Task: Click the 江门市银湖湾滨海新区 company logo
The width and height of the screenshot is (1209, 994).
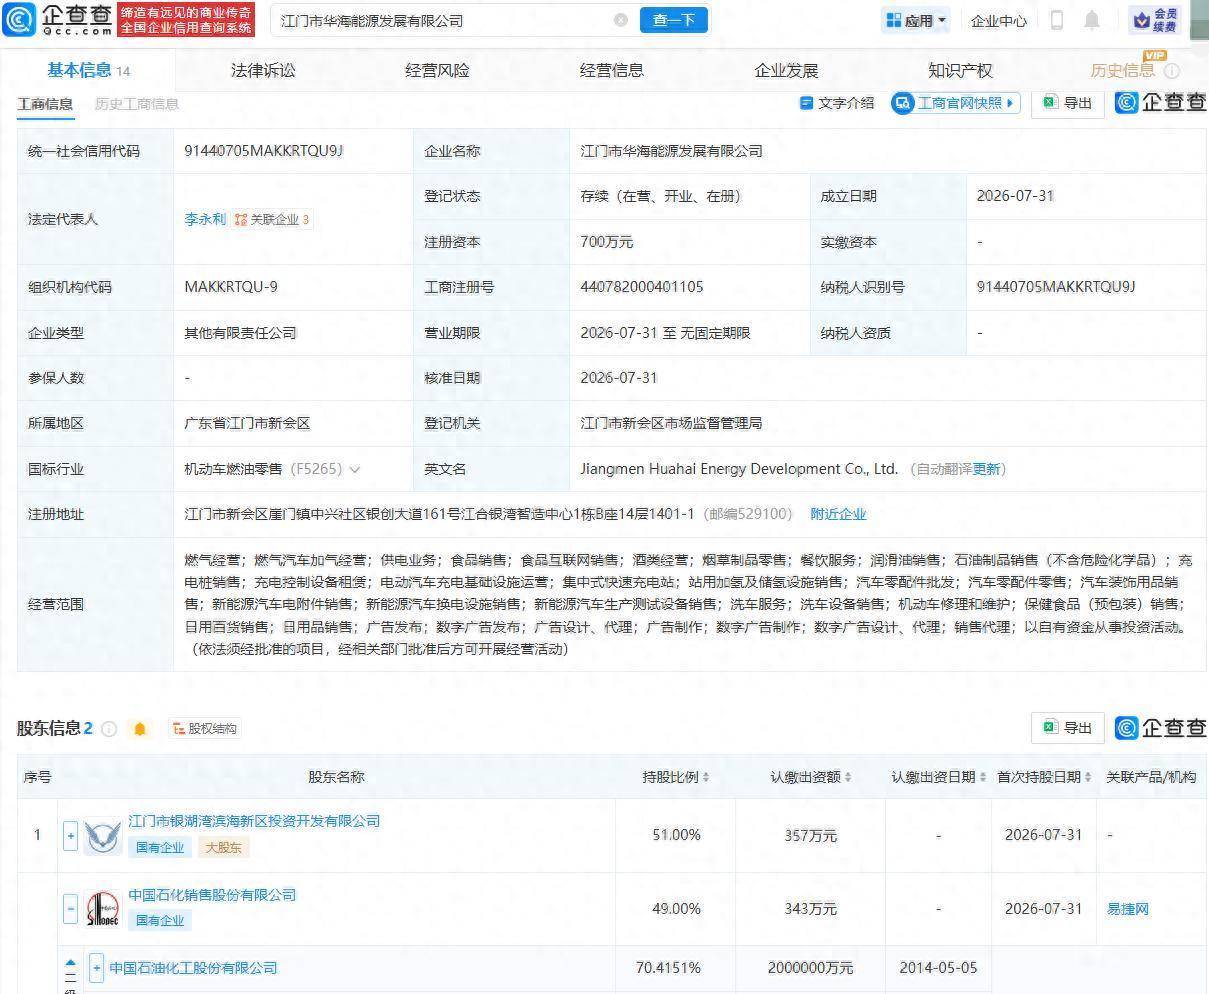Action: [103, 836]
